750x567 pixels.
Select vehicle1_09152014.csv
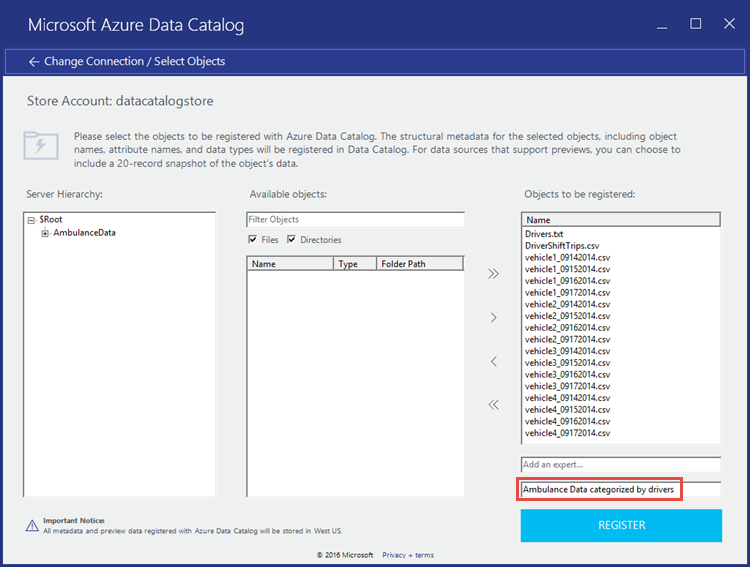click(567, 269)
